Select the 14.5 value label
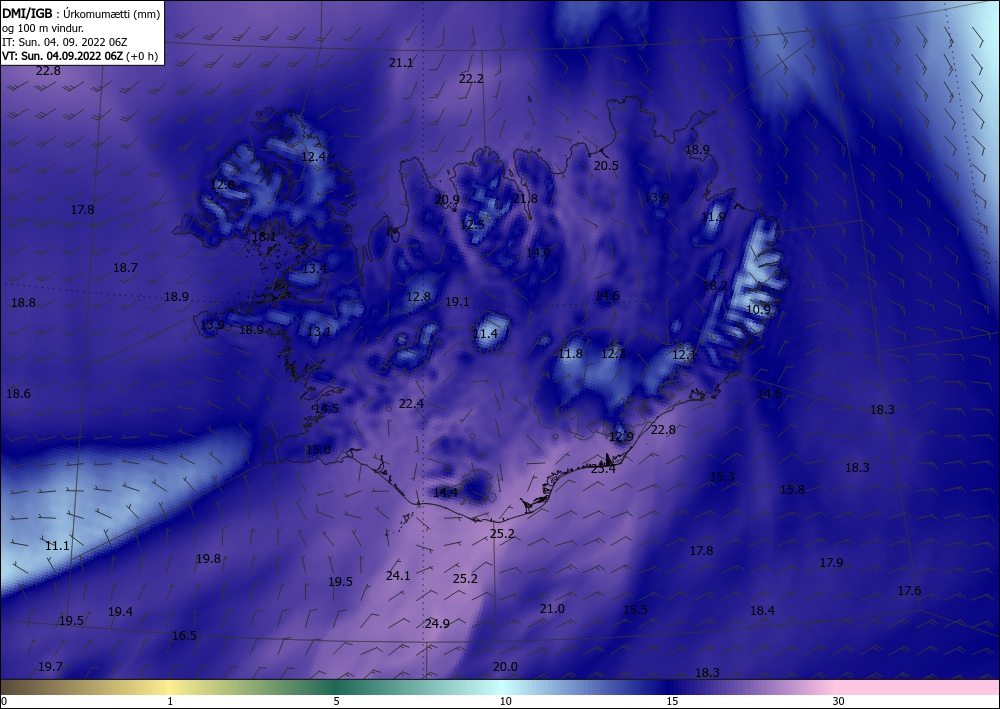Image resolution: width=1000 pixels, height=709 pixels. [x=327, y=409]
